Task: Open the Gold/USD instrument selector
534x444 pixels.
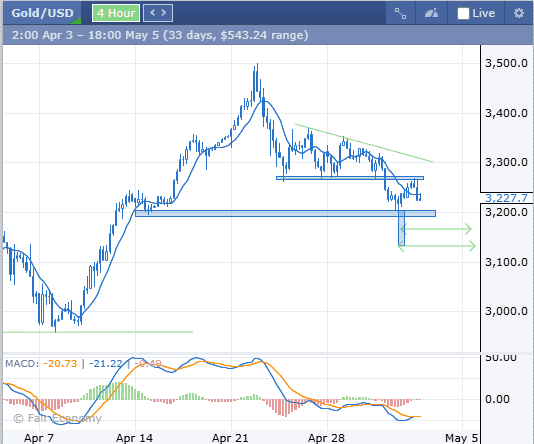Action: [x=42, y=13]
